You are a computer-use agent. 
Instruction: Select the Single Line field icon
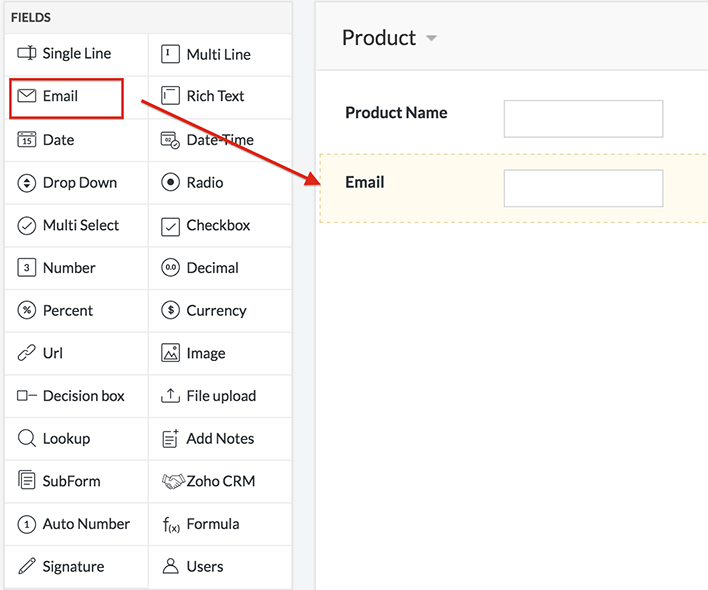click(x=27, y=54)
